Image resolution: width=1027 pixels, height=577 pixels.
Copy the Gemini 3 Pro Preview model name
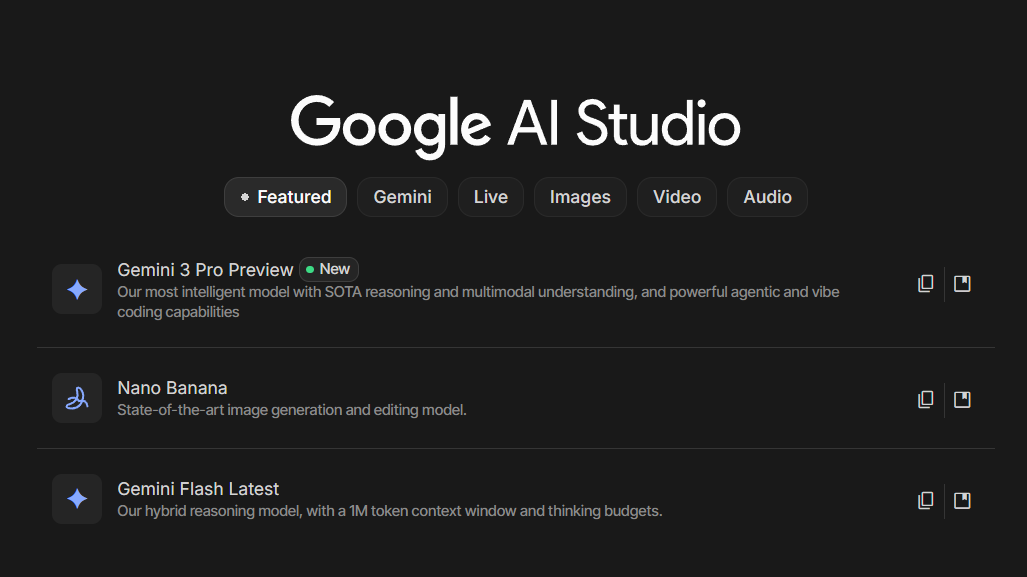click(925, 284)
